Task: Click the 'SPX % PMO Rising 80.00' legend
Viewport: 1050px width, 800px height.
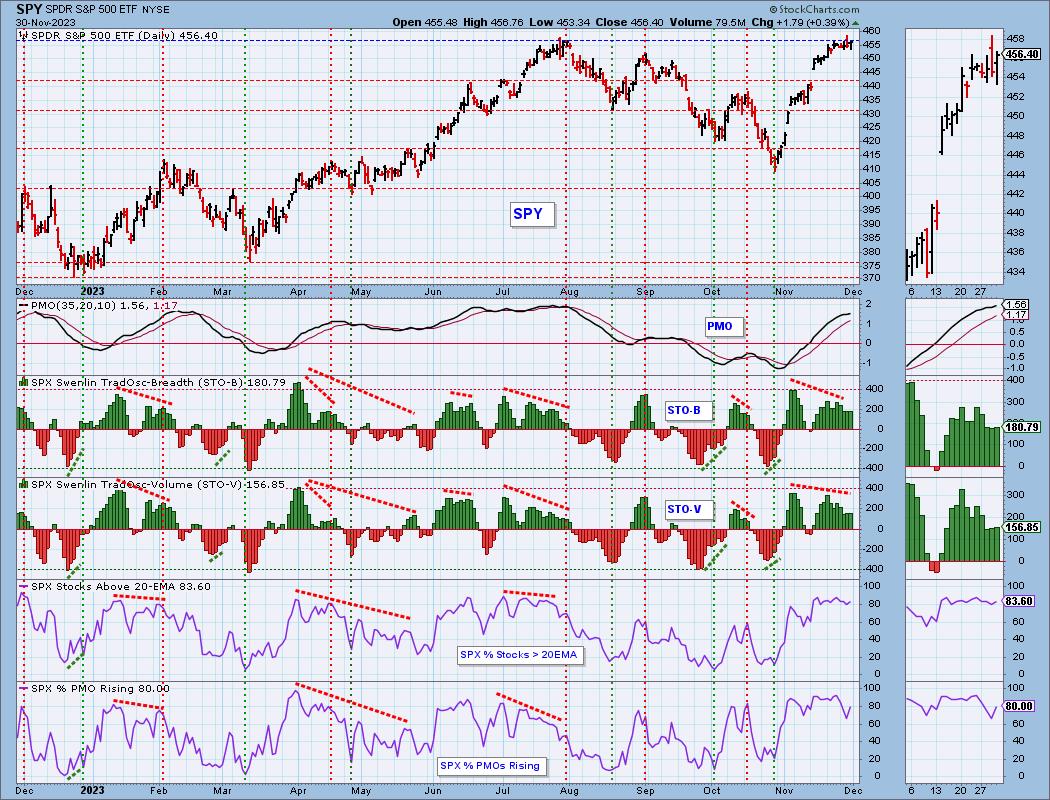Action: coord(100,688)
